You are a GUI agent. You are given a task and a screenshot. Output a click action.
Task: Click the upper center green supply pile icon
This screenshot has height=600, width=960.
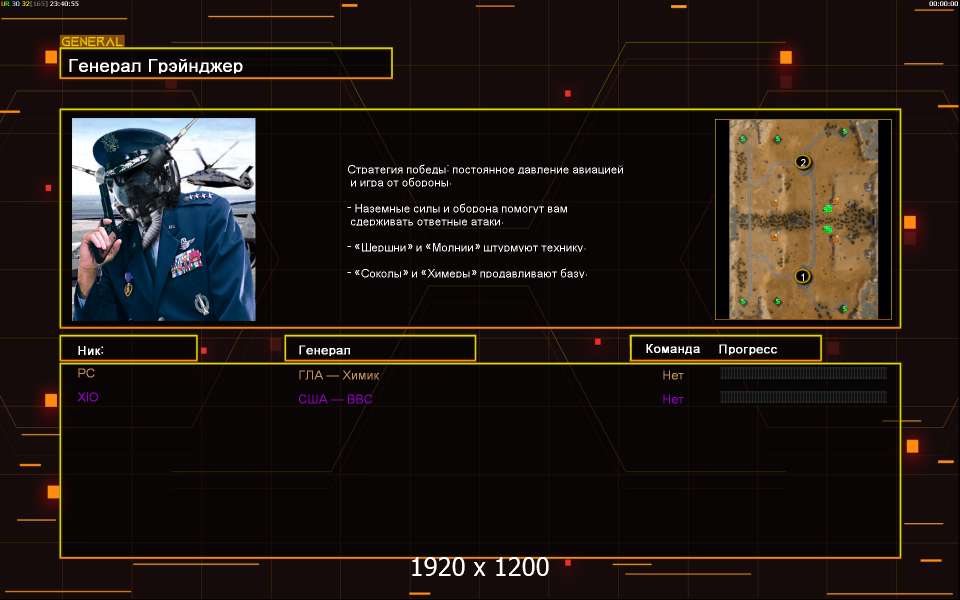[827, 208]
